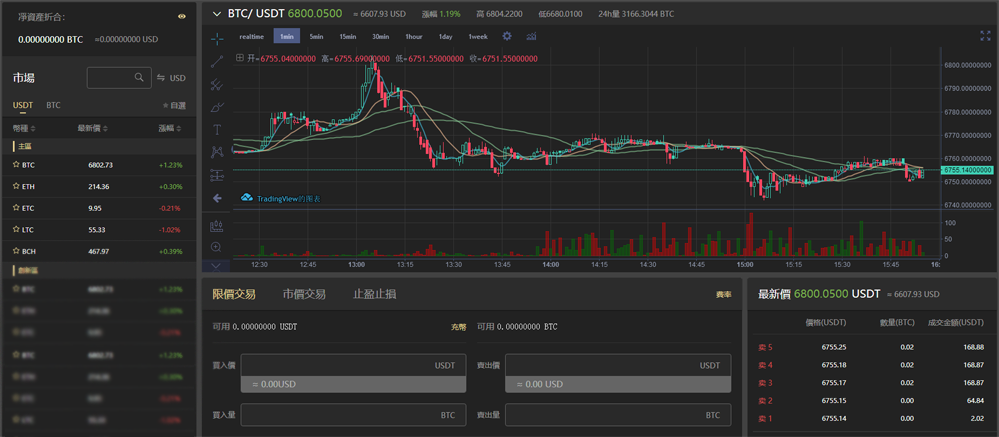The height and width of the screenshot is (437, 999).
Task: Select the brush drawing tool
Action: (x=217, y=107)
